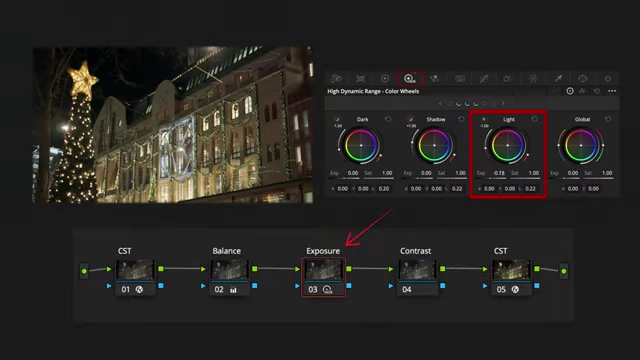Select the last bank dot indicator
Image resolution: width=640 pixels, height=360 pixels.
click(493, 104)
